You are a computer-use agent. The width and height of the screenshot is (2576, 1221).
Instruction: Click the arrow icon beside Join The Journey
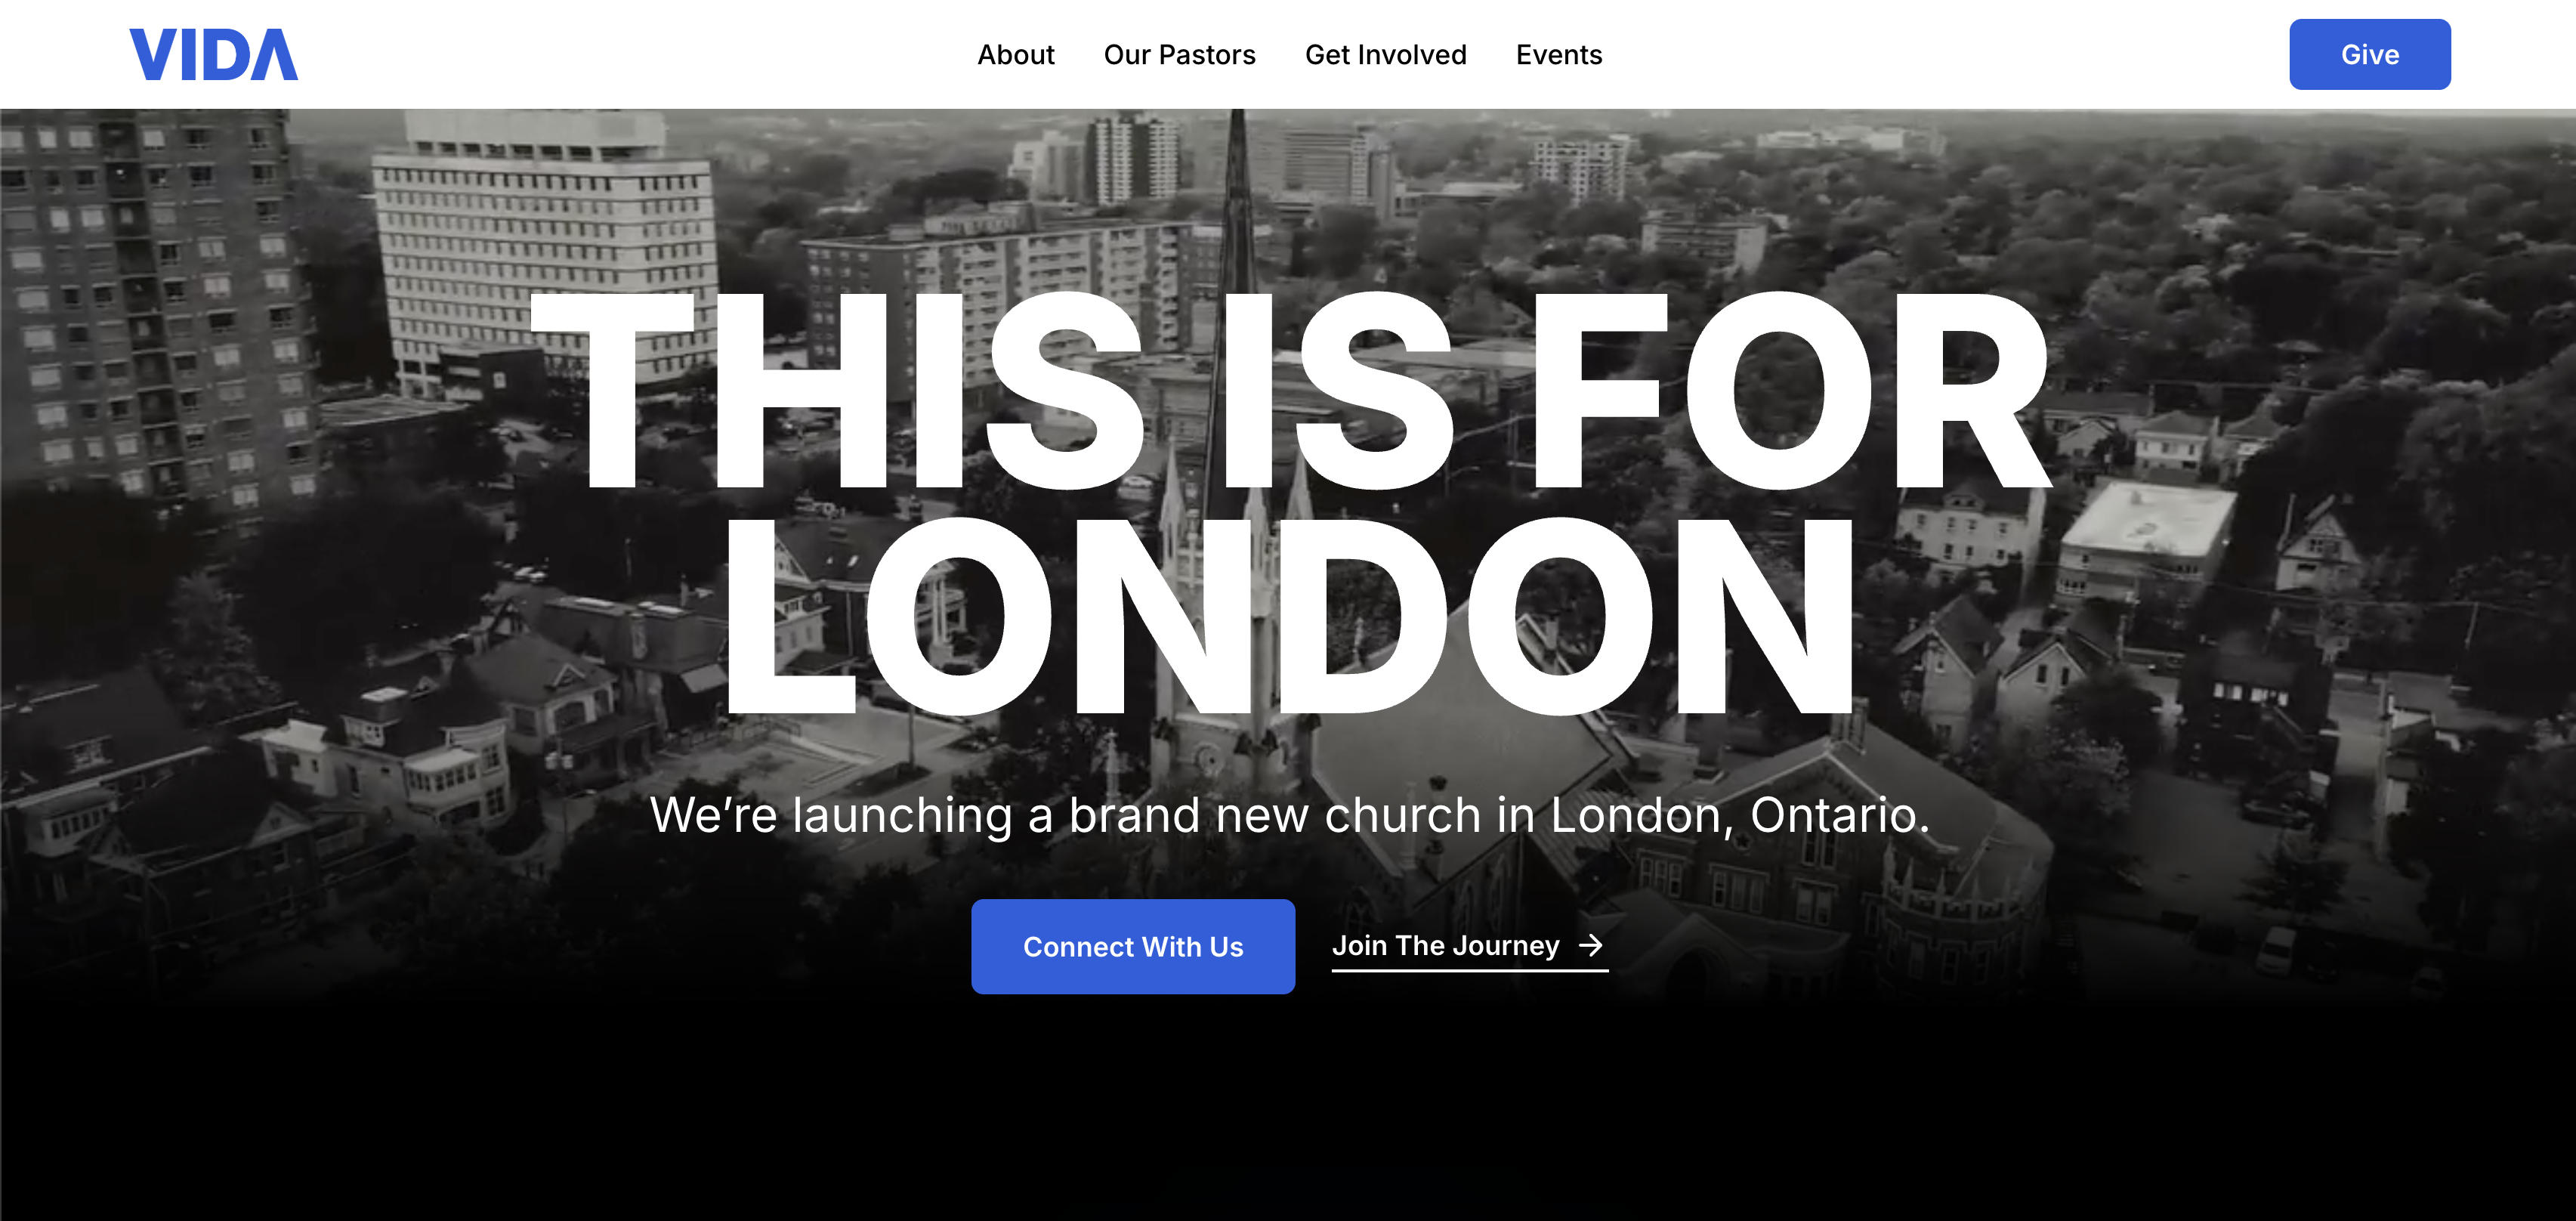(x=1590, y=945)
